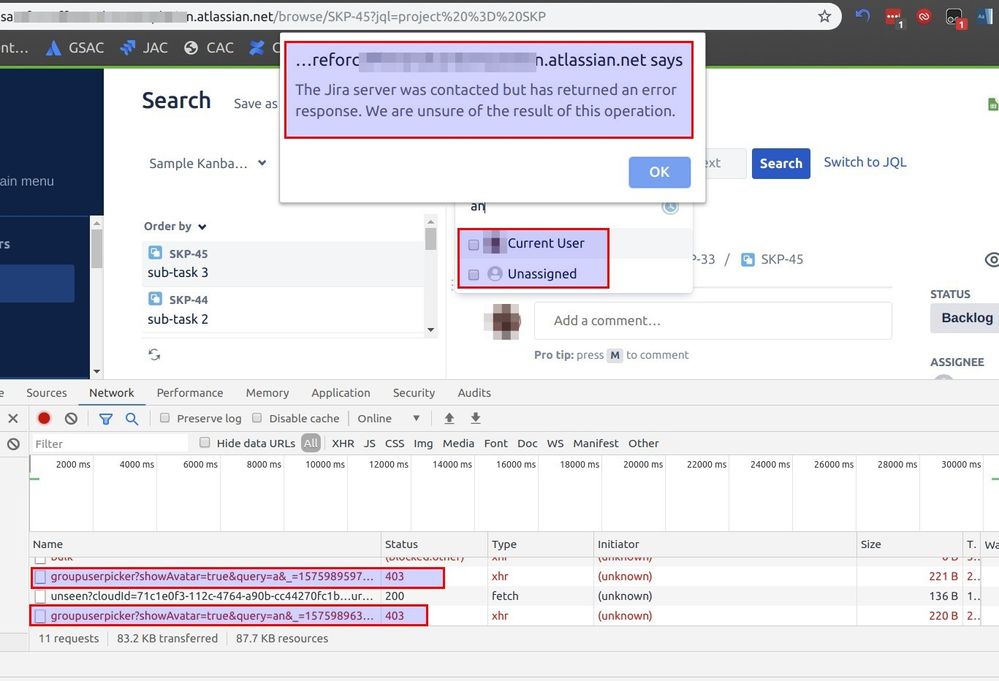This screenshot has height=681, width=999.
Task: Open issue SKP-44 sub-task 2
Action: pos(283,310)
